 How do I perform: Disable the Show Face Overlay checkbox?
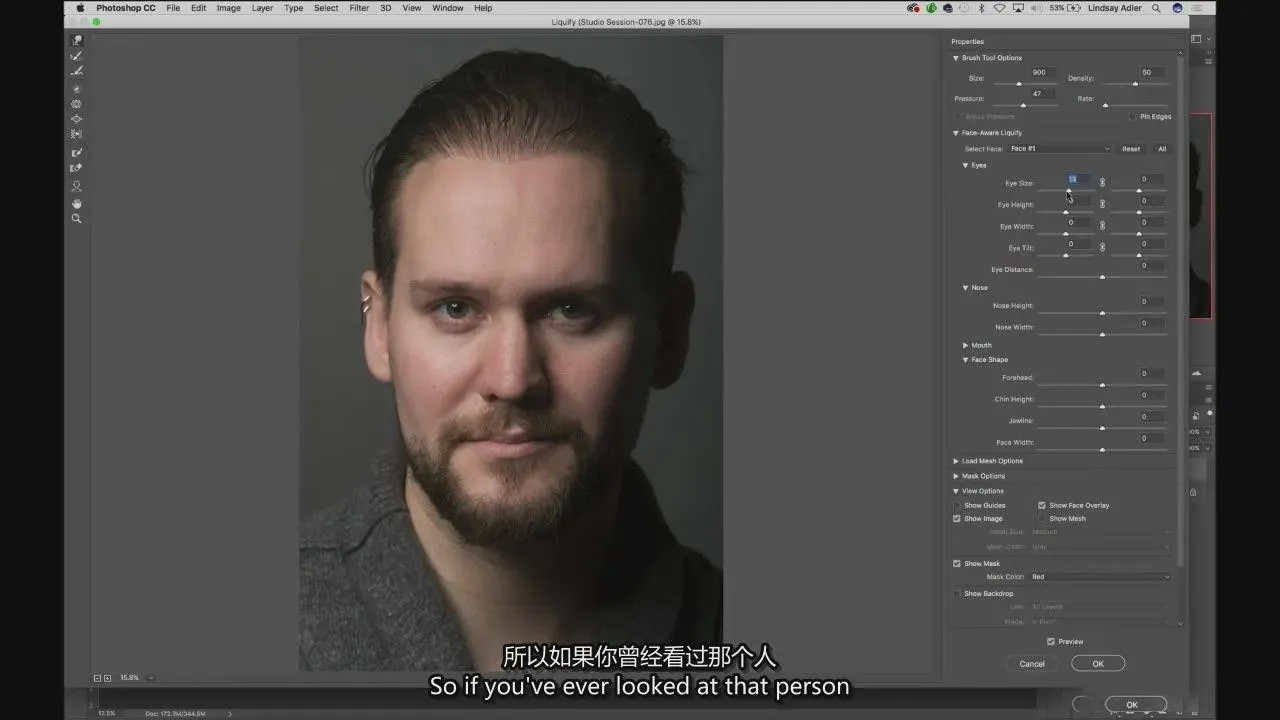(1042, 506)
